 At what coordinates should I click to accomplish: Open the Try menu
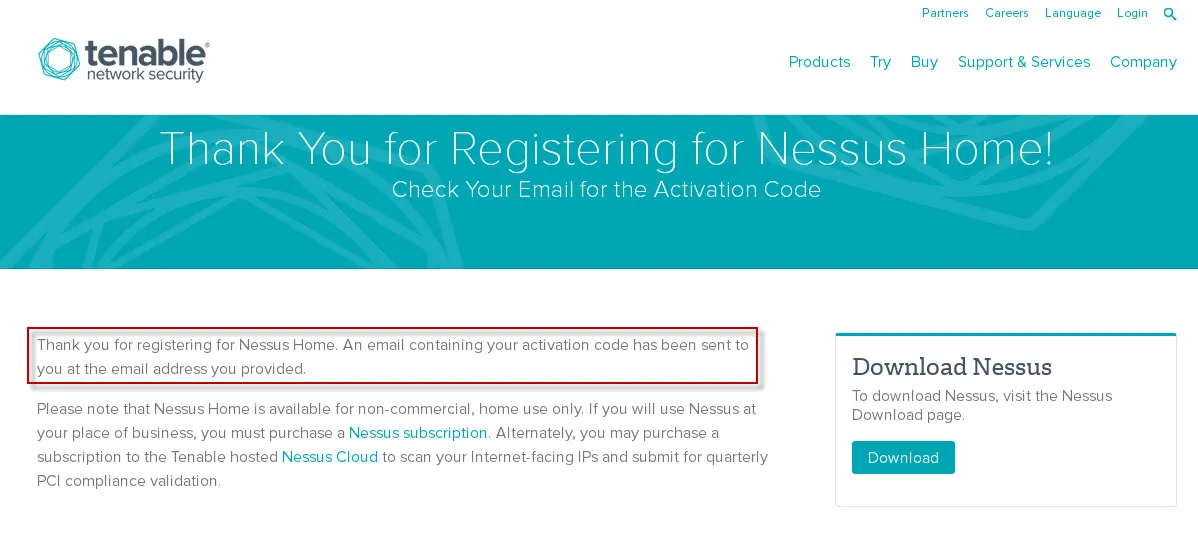pos(880,62)
